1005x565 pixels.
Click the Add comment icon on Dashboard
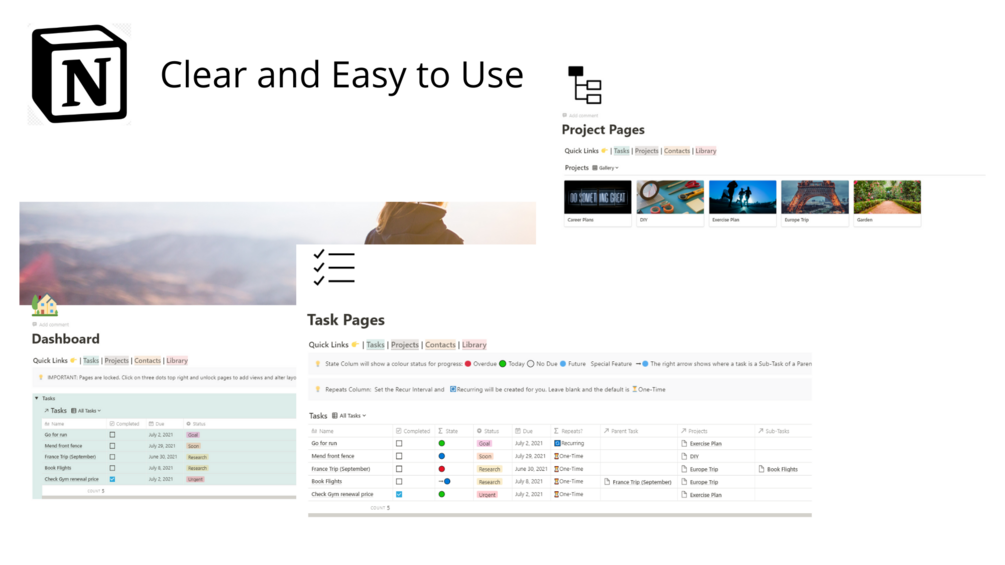[x=35, y=324]
